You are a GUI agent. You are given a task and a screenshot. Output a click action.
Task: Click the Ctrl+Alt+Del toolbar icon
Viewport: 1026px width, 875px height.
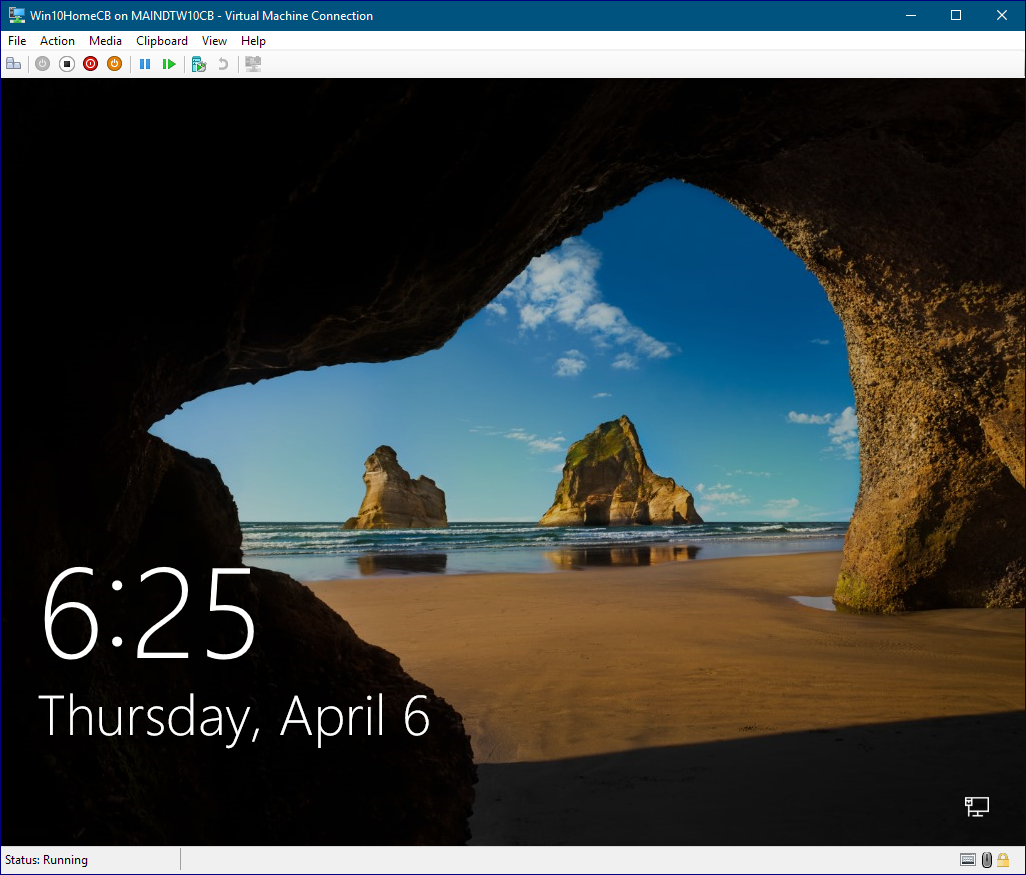point(13,64)
